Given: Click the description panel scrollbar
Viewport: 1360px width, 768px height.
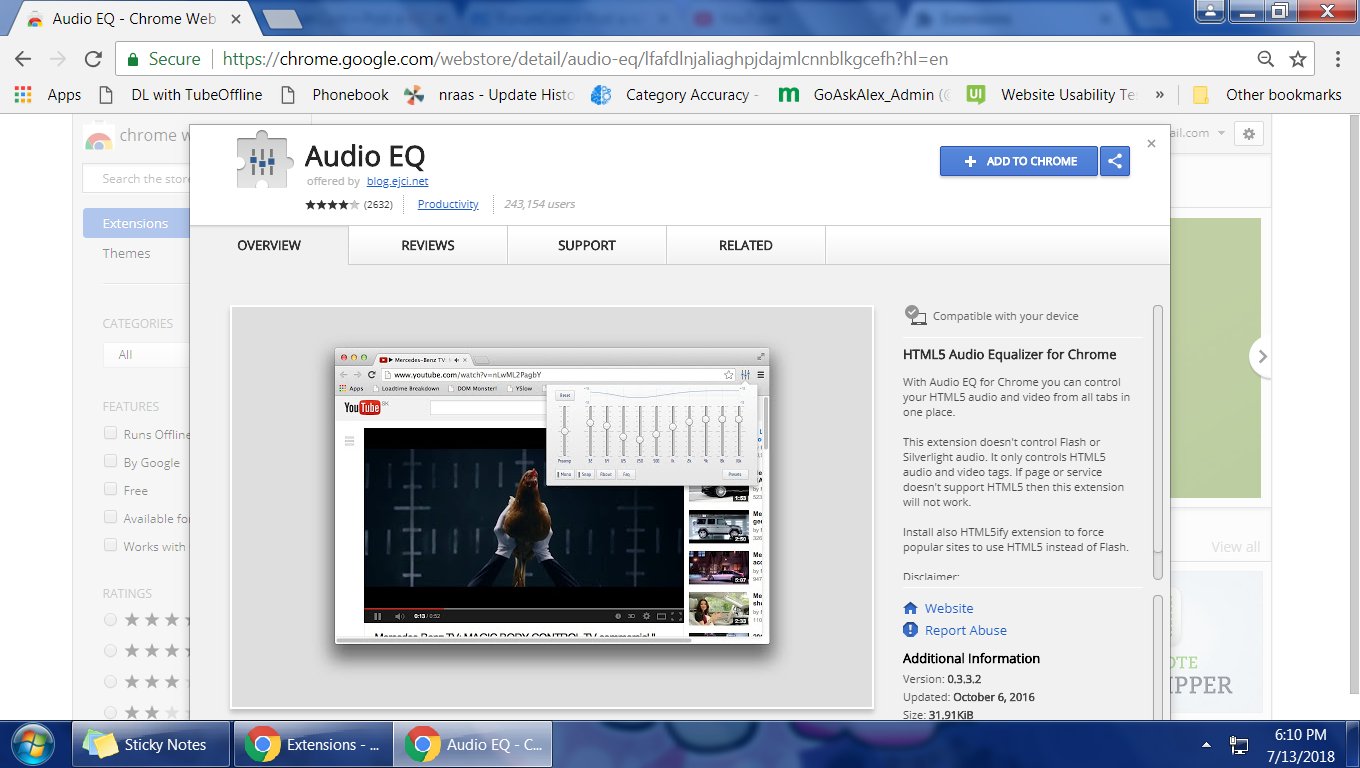Looking at the screenshot, I should pos(1158,442).
